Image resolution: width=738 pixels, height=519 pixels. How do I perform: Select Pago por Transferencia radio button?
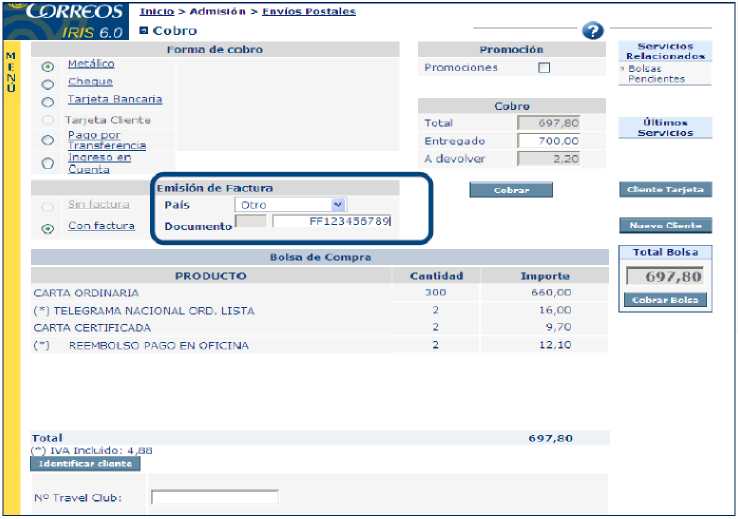pos(48,141)
